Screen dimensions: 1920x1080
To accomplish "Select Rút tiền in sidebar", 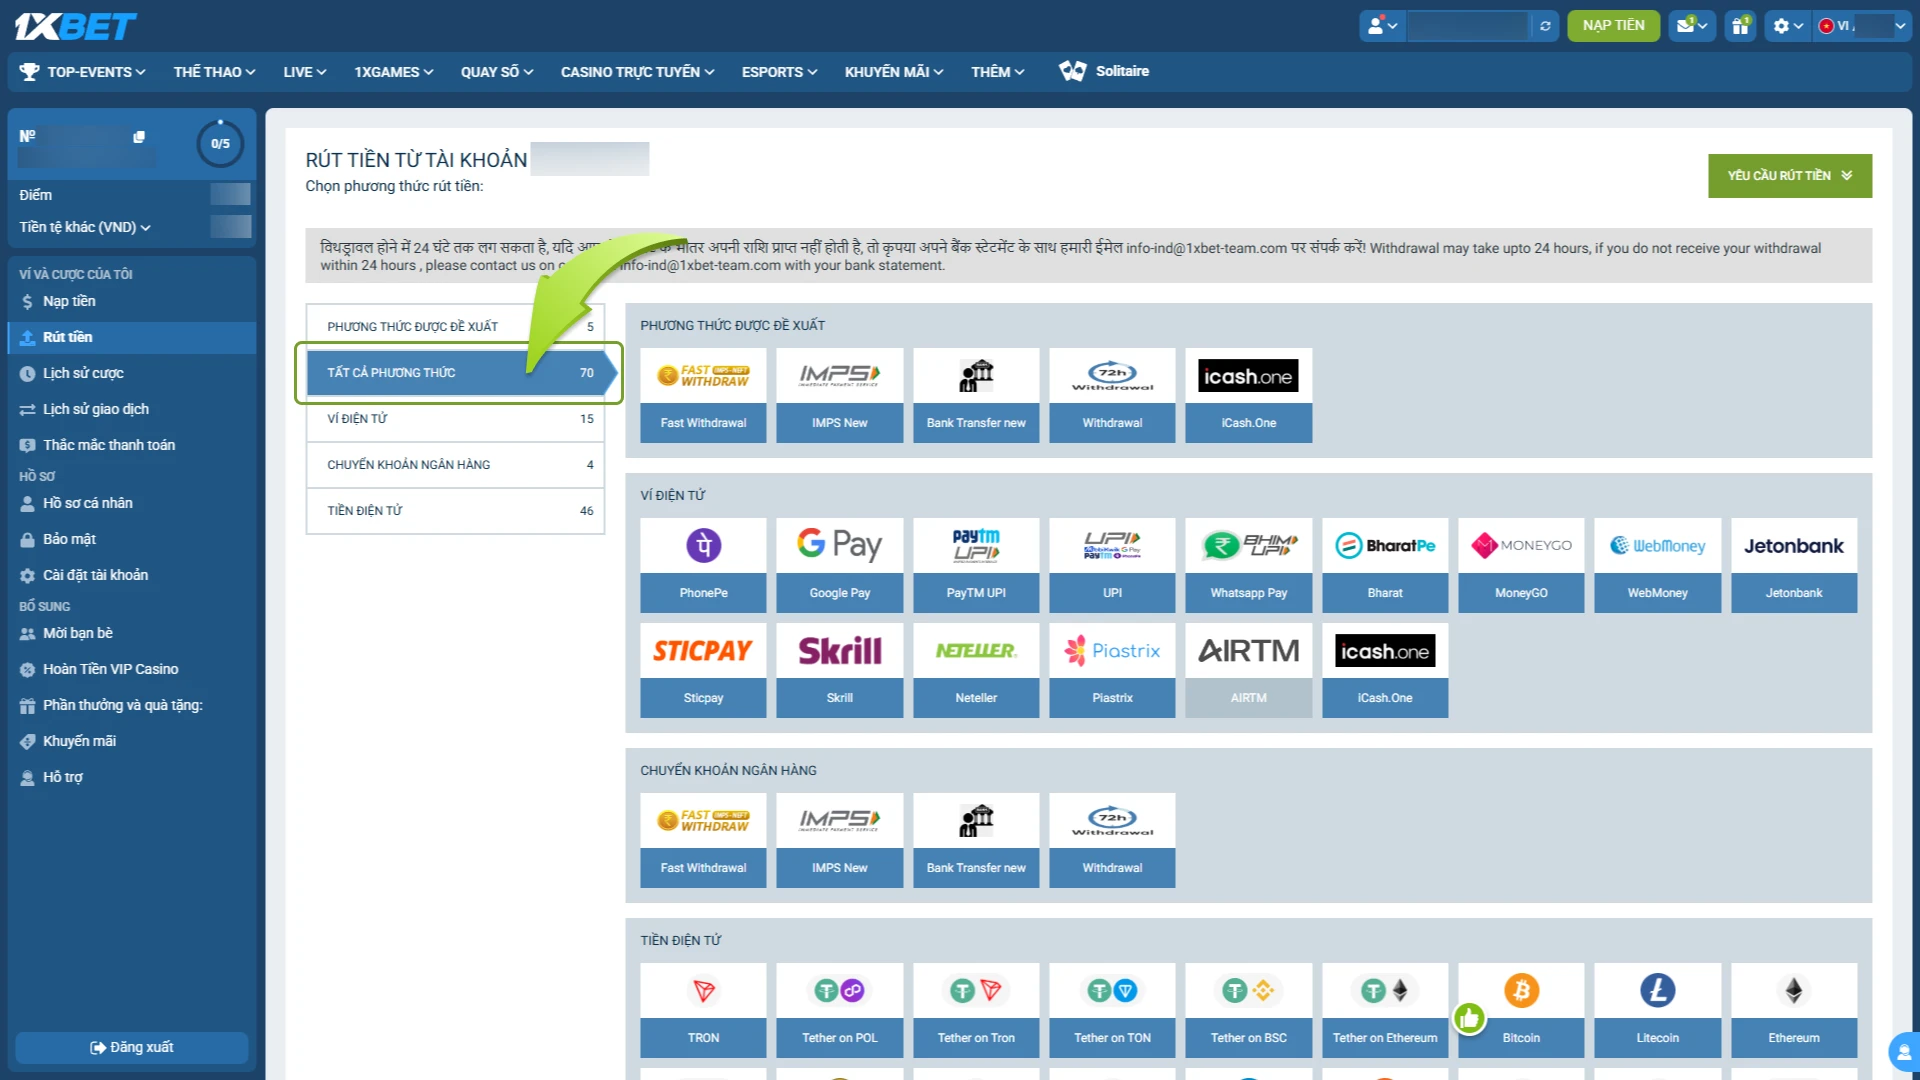I will coord(132,337).
